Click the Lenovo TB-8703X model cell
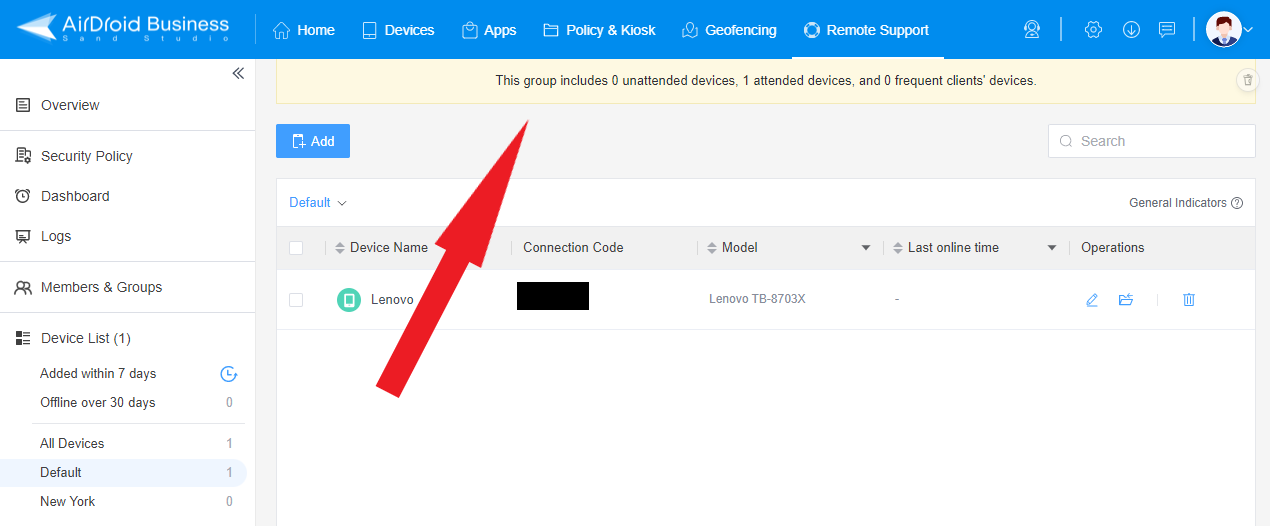This screenshot has height=526, width=1270. [757, 299]
